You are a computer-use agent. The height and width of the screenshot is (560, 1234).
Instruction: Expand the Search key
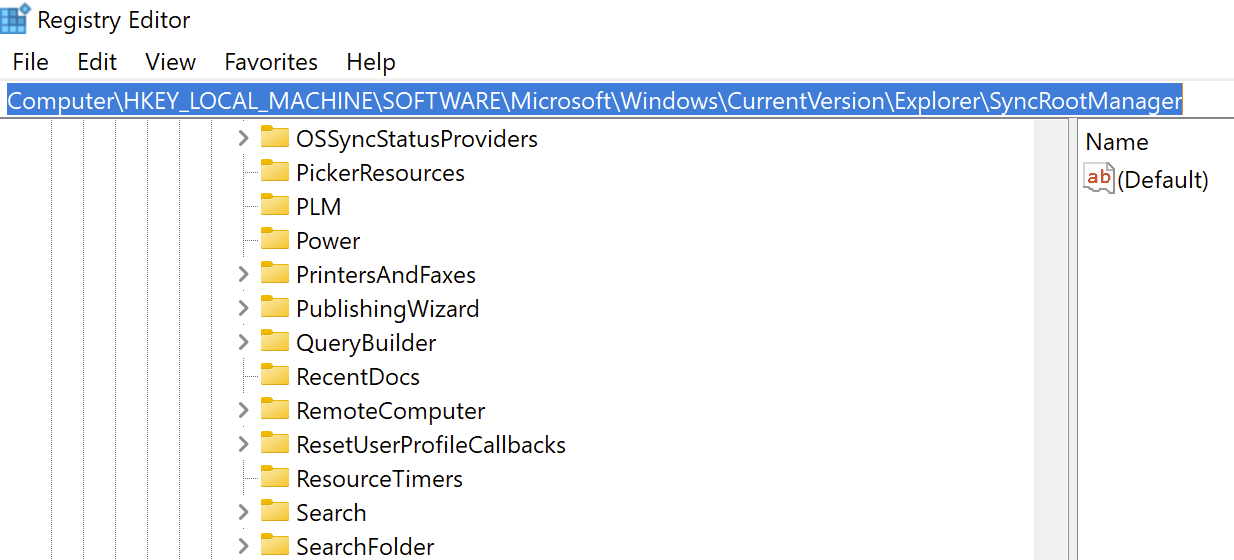click(x=243, y=512)
